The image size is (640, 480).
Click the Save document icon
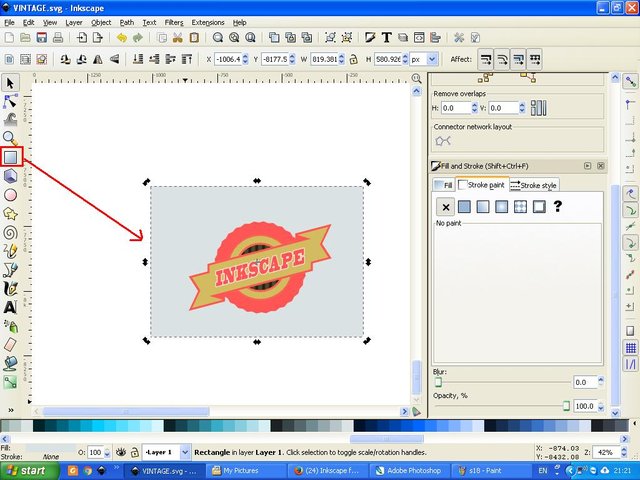tap(42, 38)
